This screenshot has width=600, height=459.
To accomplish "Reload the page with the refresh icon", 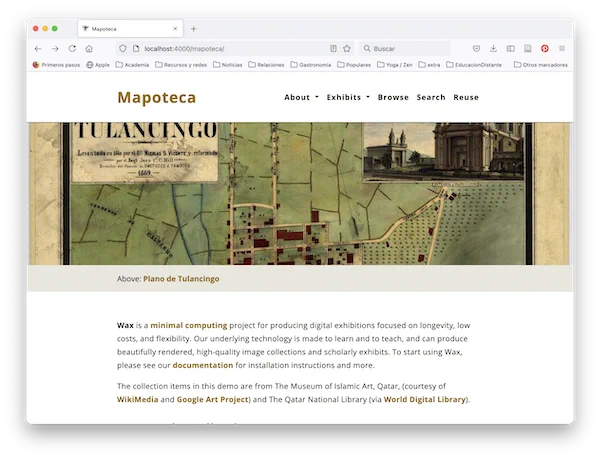I will click(x=72, y=49).
